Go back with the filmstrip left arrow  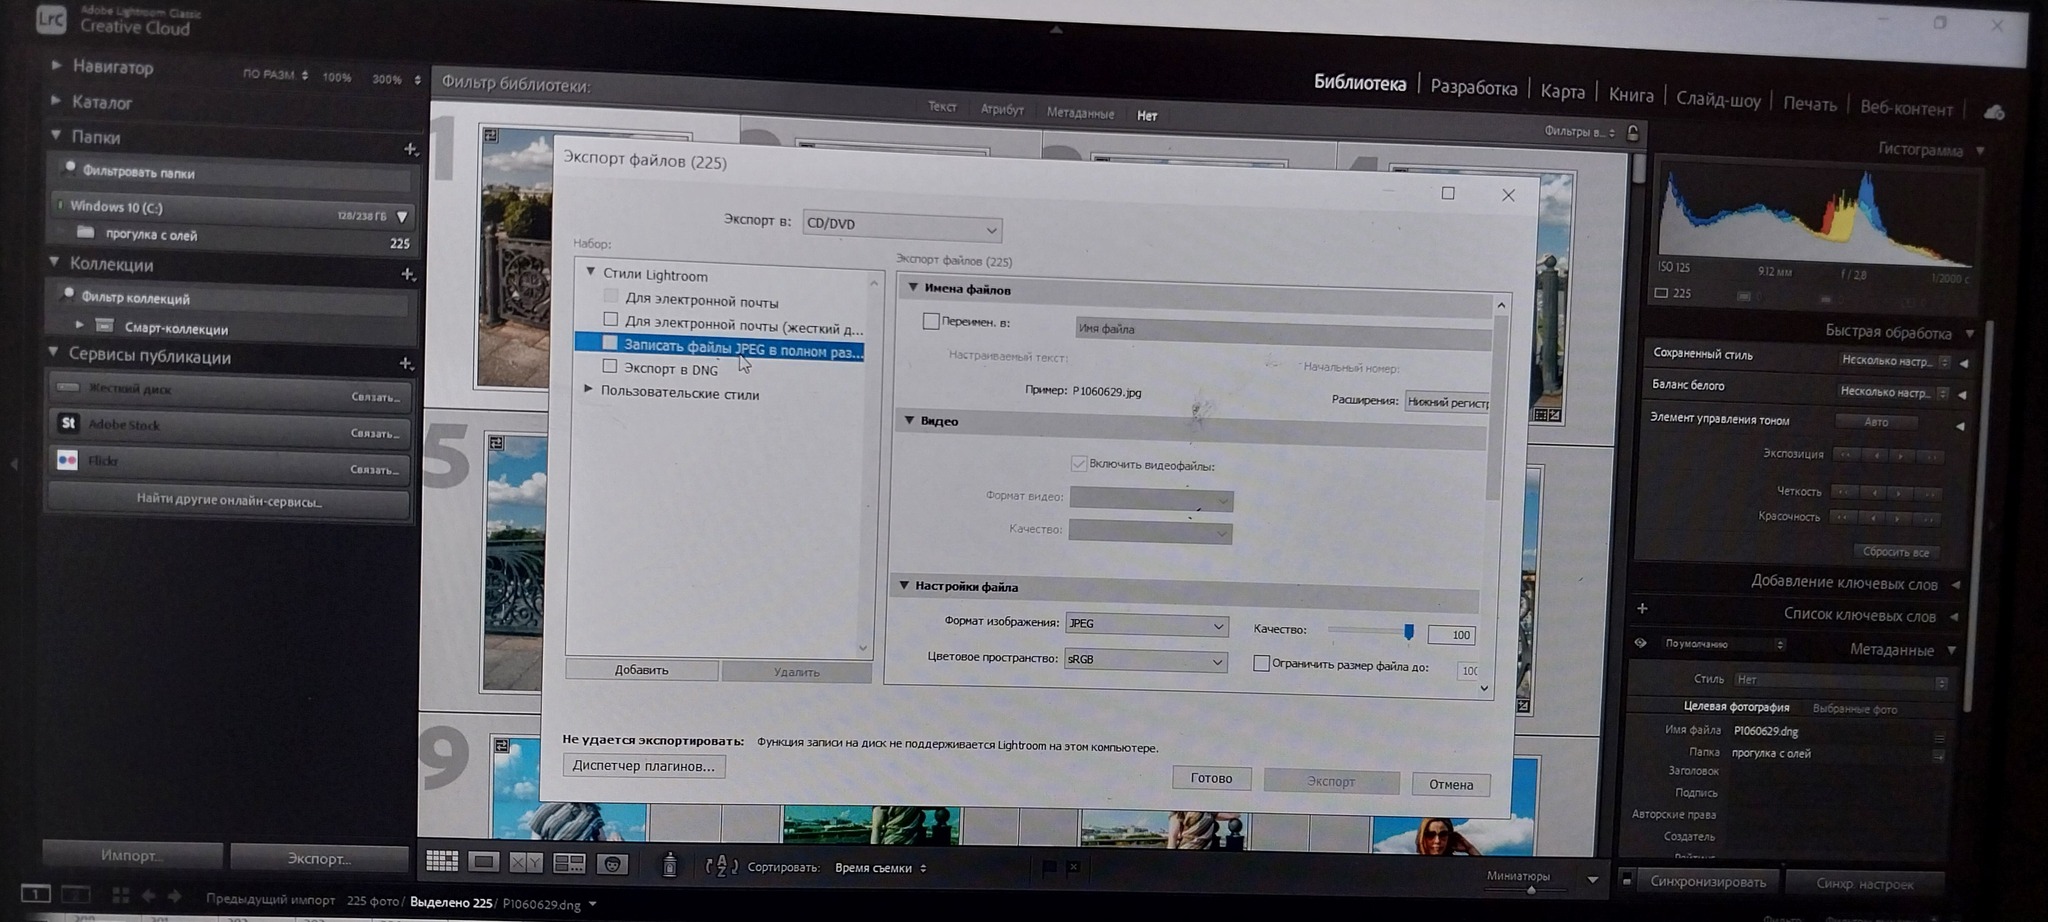[149, 896]
